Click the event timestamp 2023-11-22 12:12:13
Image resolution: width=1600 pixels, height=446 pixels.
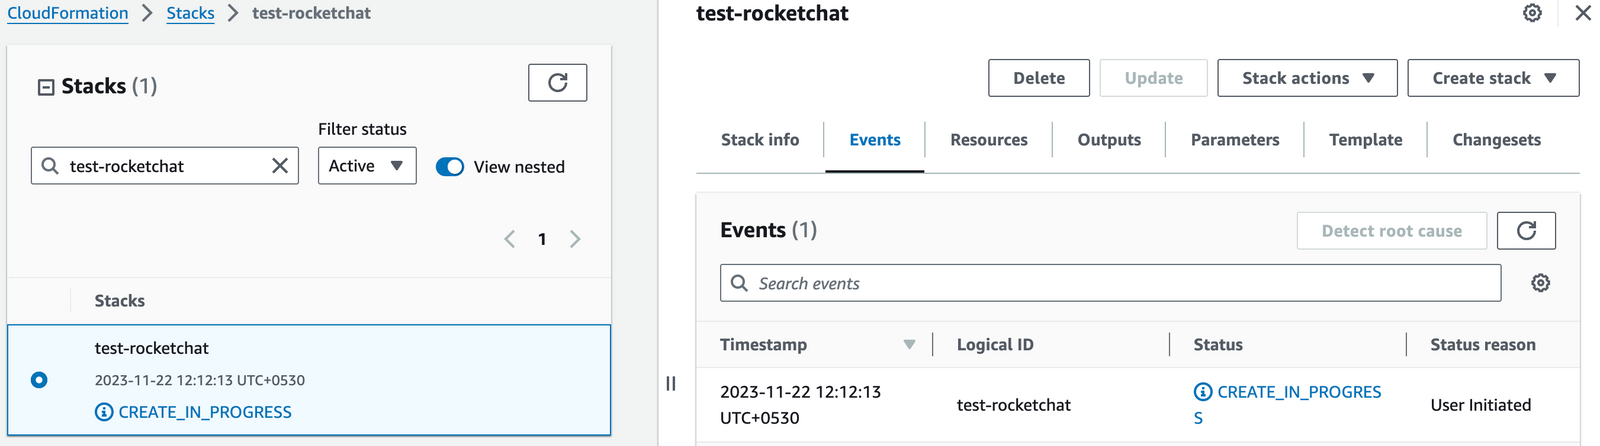(800, 405)
